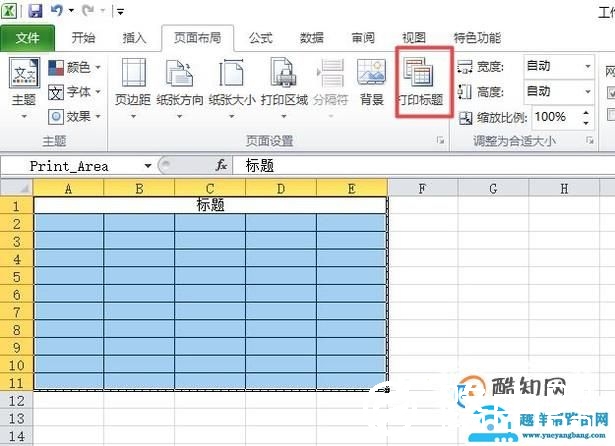Choose 纸张方向 page orientation
This screenshot has width=615, height=446.
(180, 88)
